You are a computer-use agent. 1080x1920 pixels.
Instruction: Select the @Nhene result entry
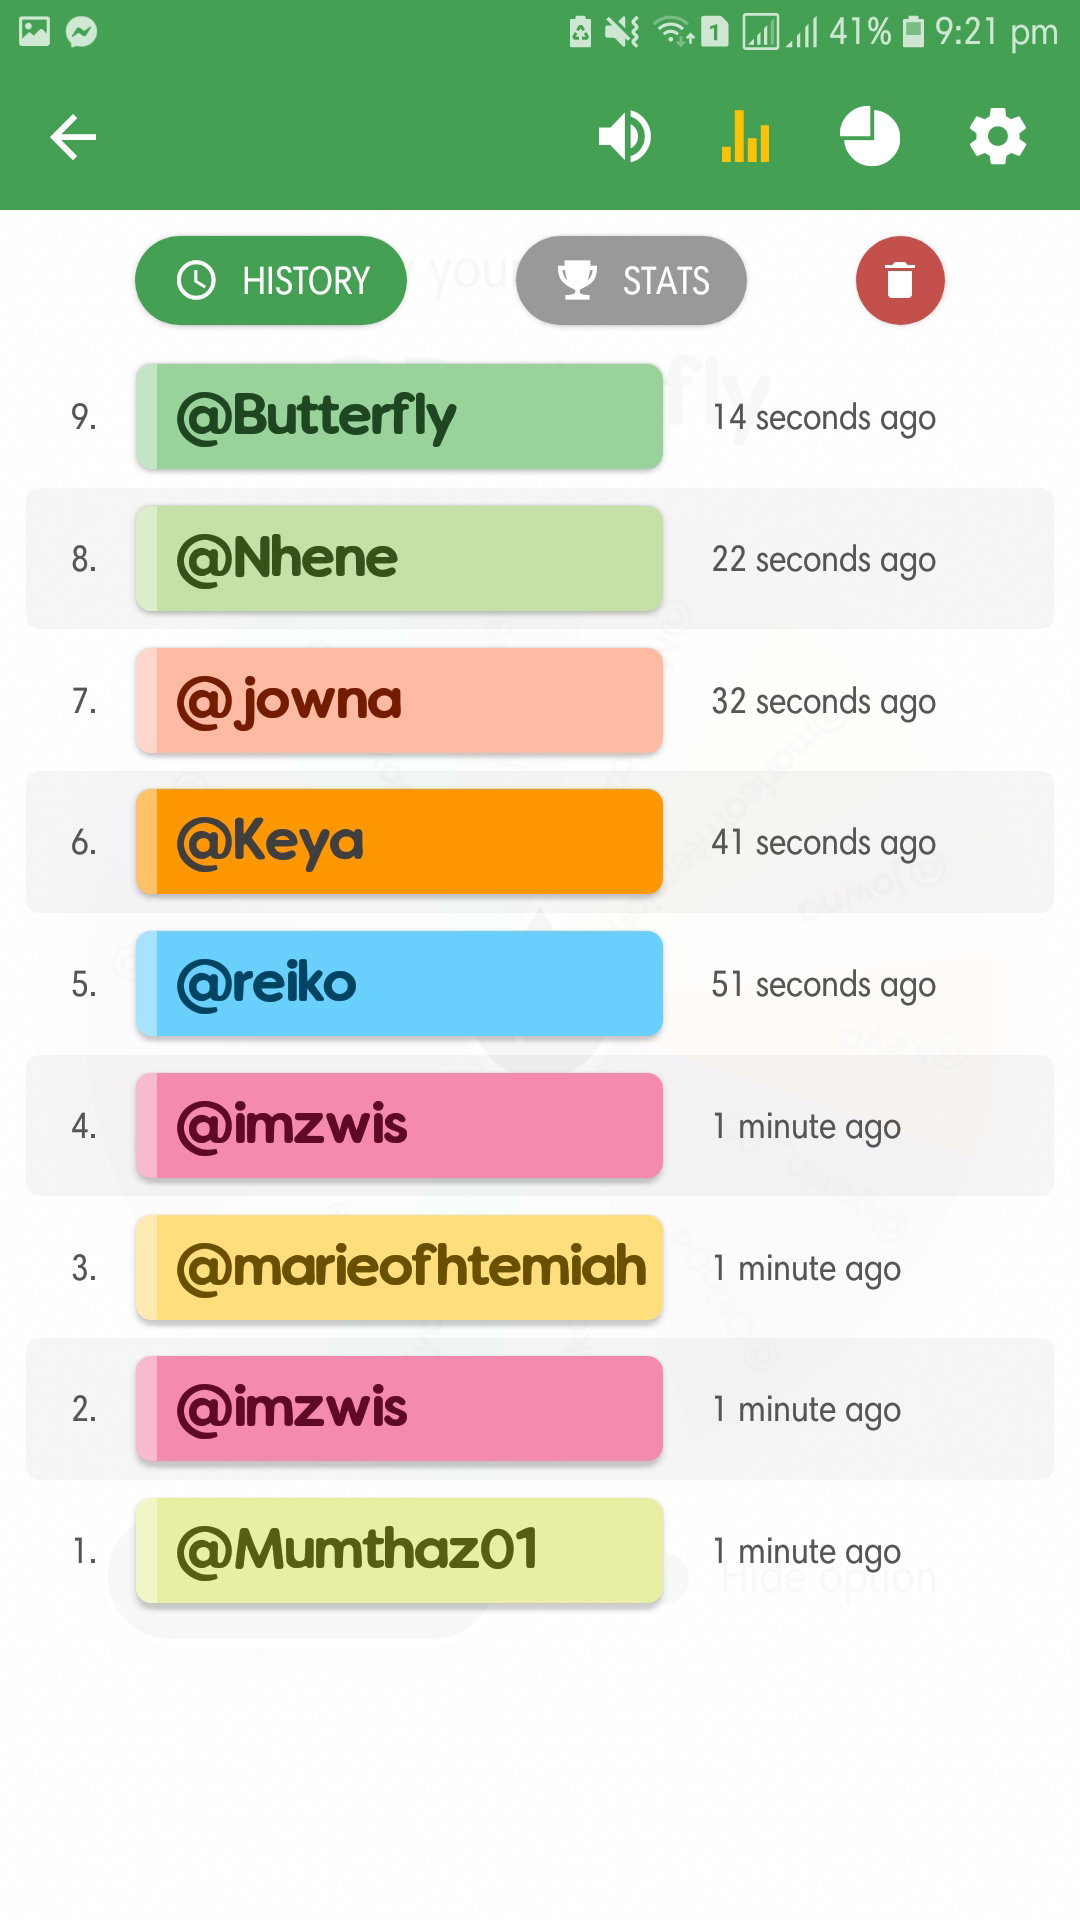[x=399, y=558]
